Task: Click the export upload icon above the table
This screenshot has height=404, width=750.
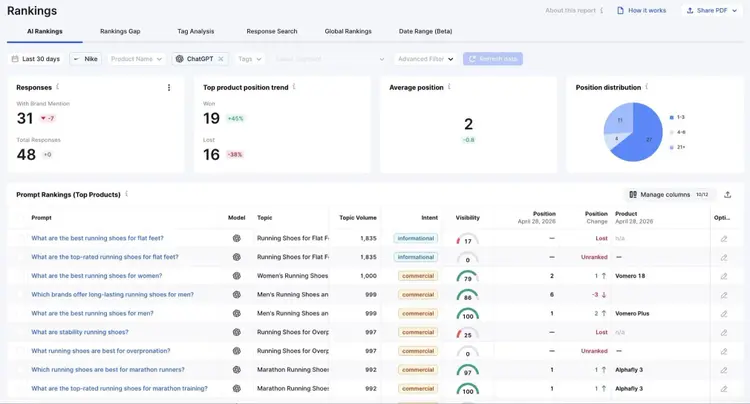Action: (x=728, y=195)
